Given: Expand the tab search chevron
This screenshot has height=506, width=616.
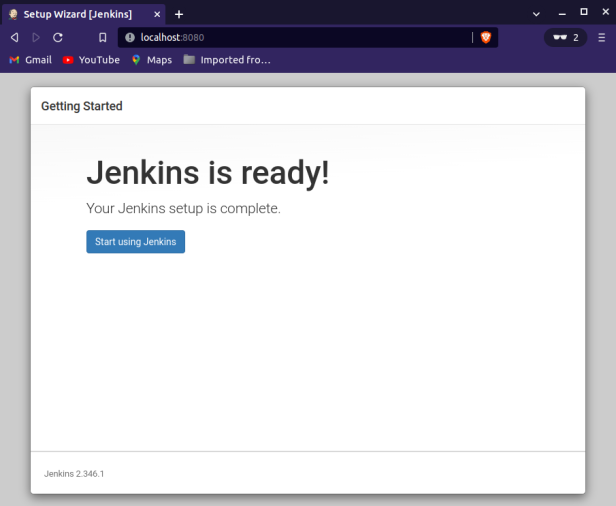Looking at the screenshot, I should [x=536, y=14].
